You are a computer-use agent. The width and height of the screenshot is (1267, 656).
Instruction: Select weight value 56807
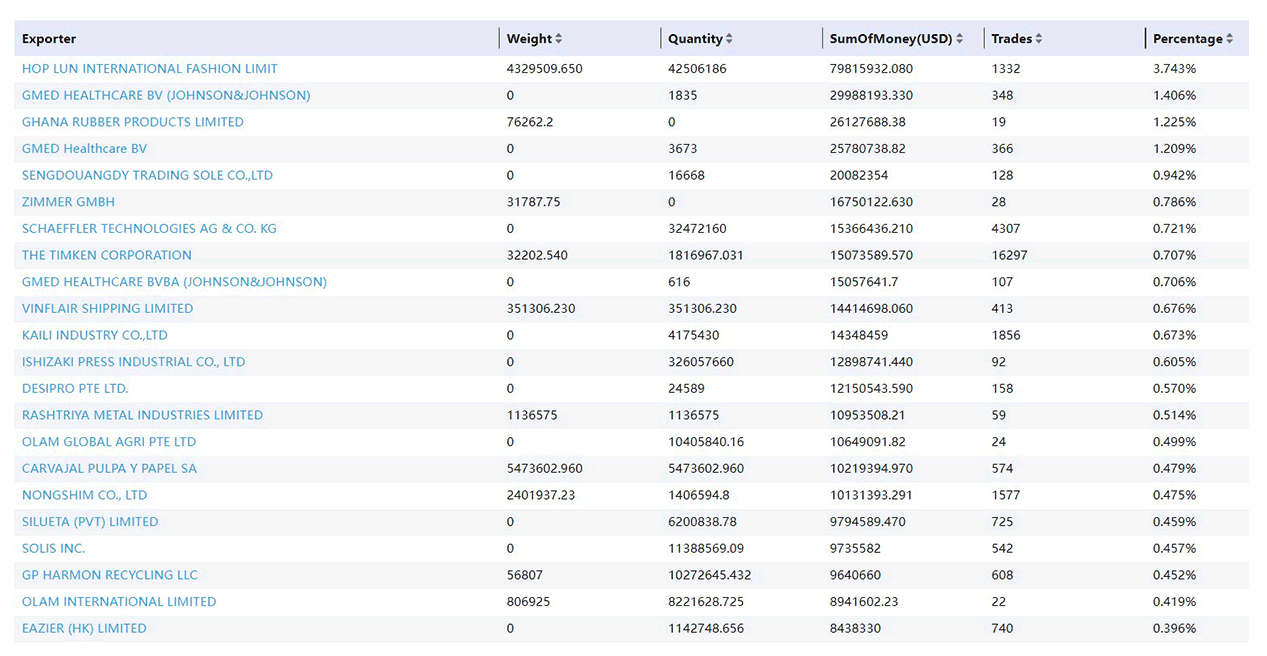(x=525, y=575)
